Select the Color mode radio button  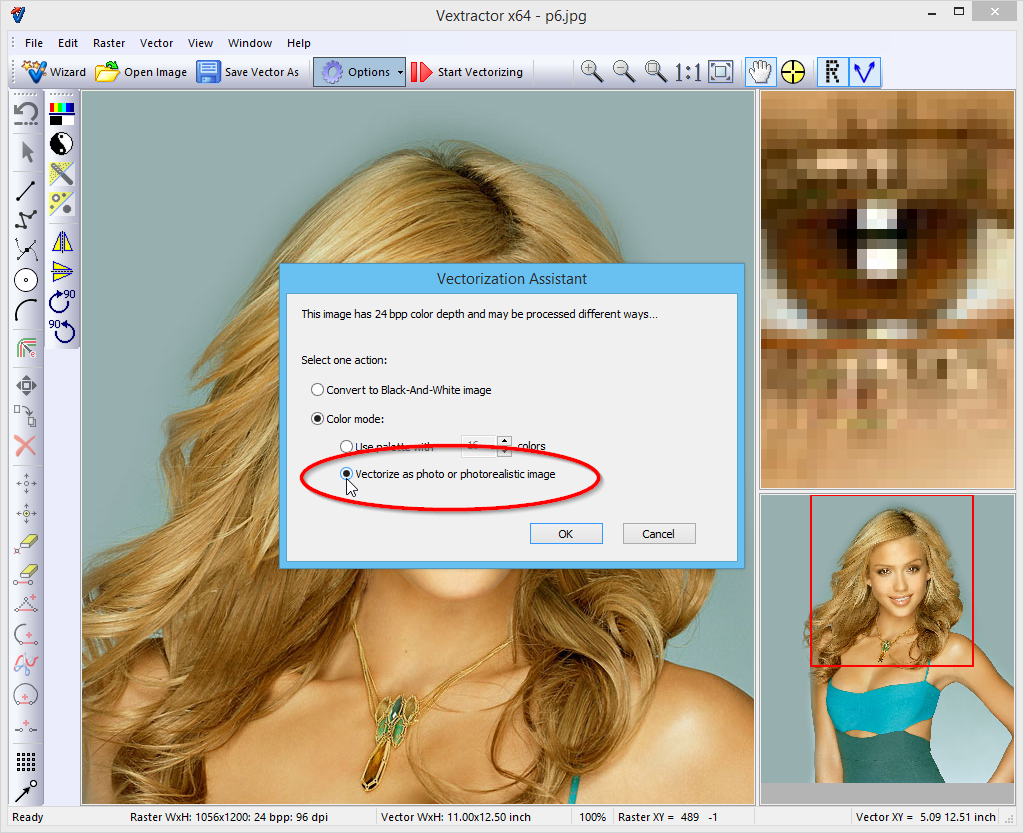318,419
